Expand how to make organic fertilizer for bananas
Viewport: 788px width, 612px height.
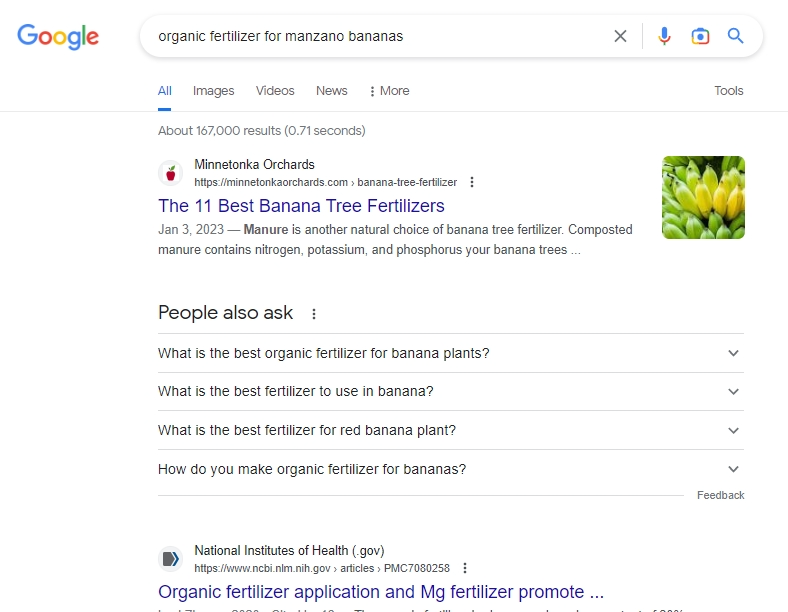[451, 469]
